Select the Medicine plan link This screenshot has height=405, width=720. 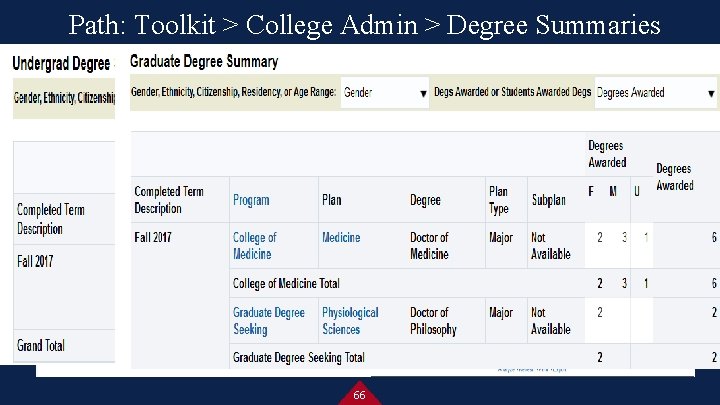[x=341, y=238]
